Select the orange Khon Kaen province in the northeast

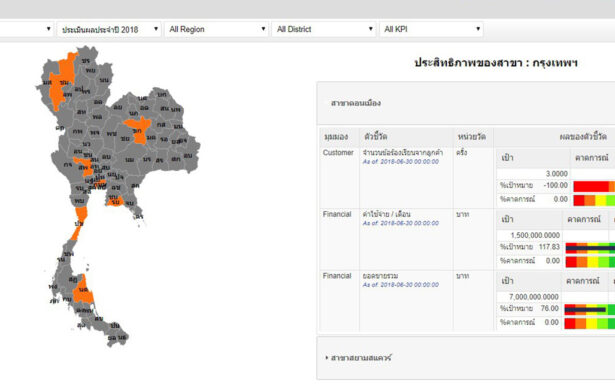tap(139, 131)
